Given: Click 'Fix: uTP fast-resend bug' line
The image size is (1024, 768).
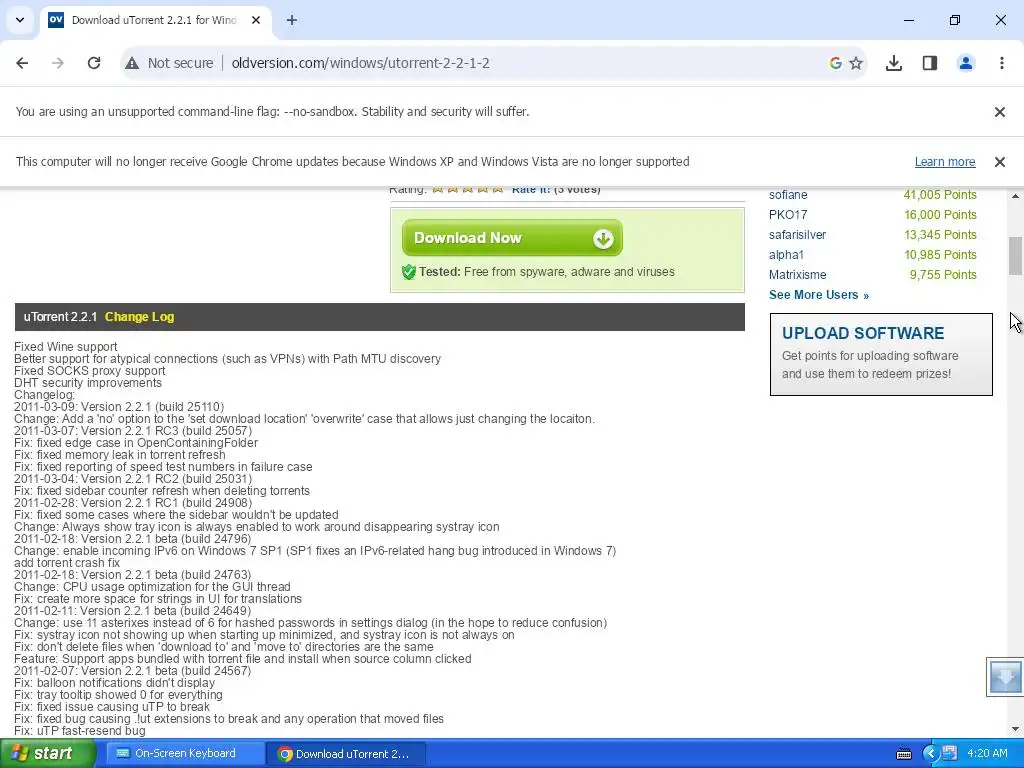Looking at the screenshot, I should click(x=80, y=731).
